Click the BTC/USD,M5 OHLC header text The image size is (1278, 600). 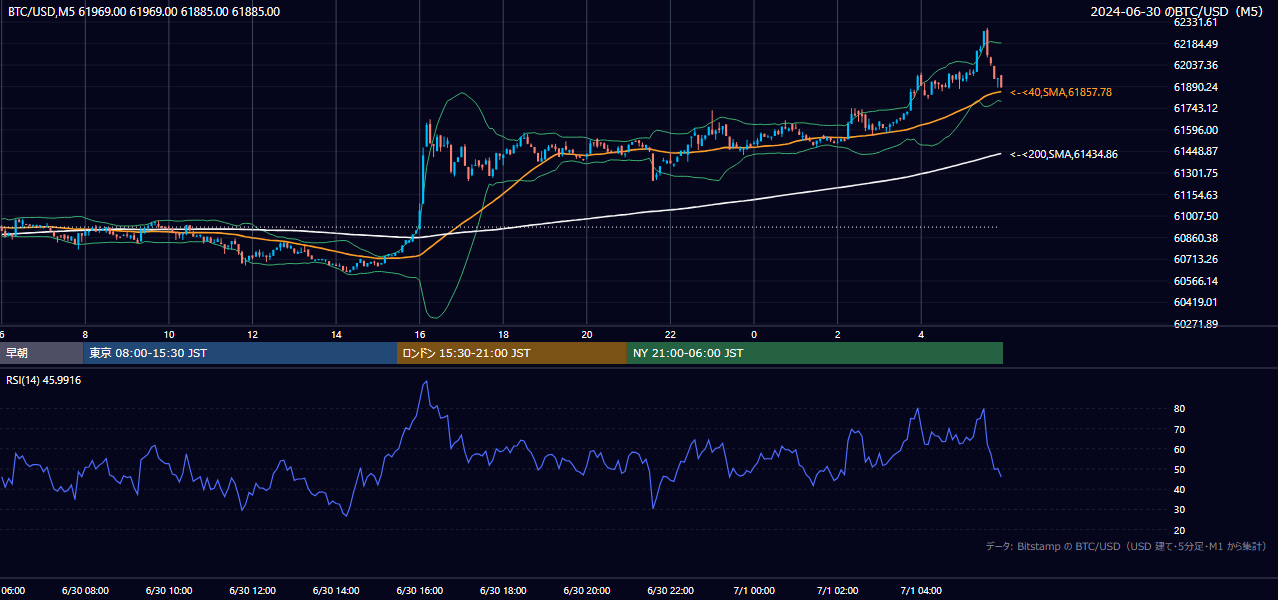tap(144, 12)
